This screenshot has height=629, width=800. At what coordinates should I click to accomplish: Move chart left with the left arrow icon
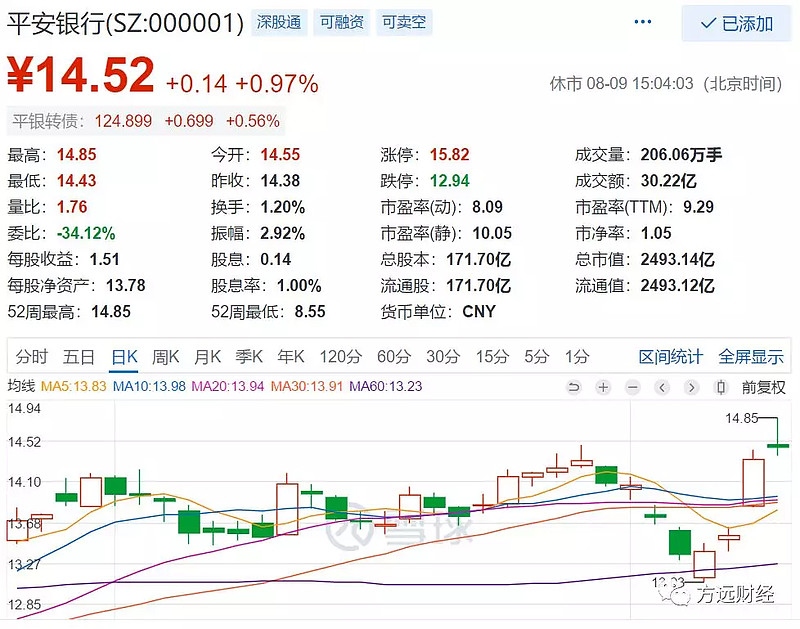click(x=662, y=387)
